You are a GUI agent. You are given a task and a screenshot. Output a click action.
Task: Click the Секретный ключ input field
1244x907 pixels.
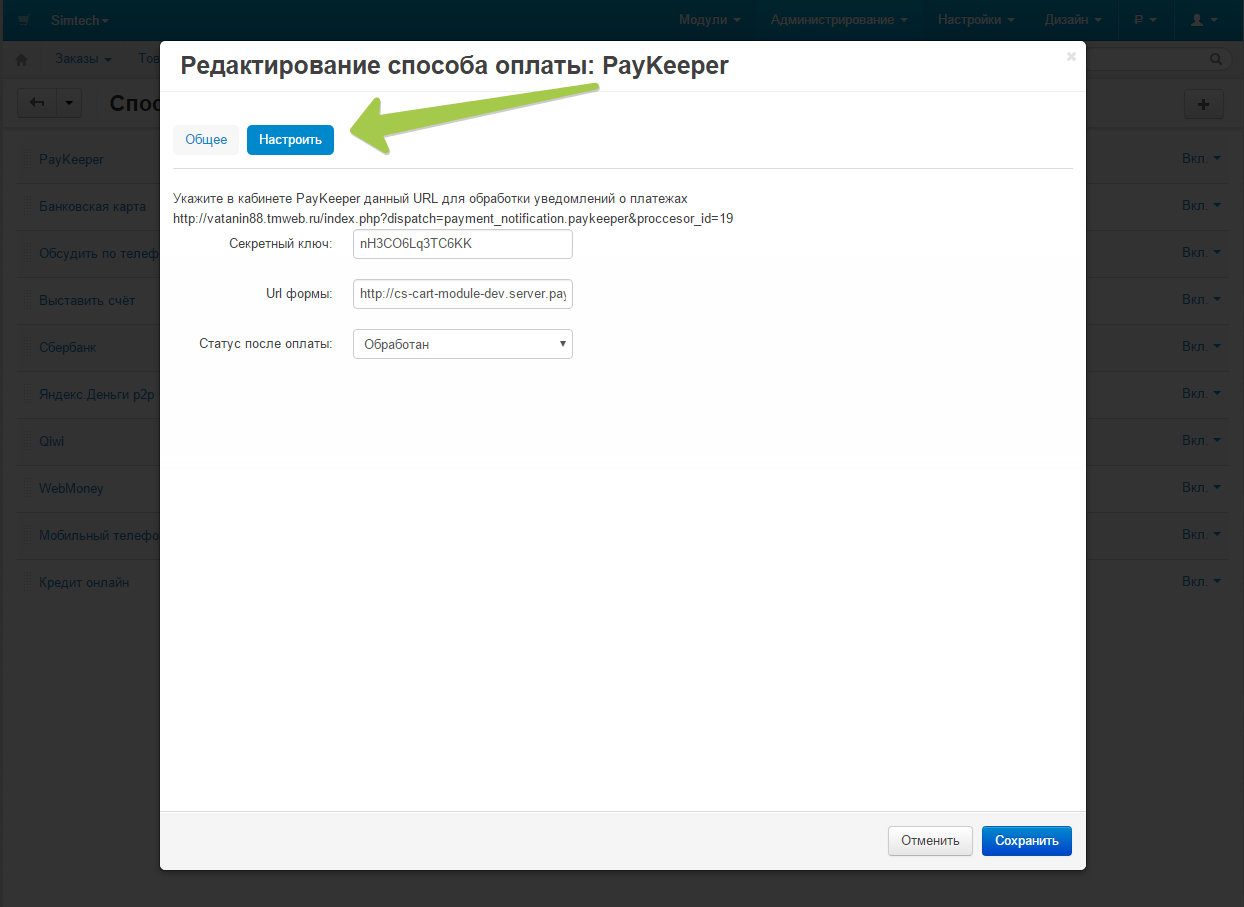coord(462,244)
